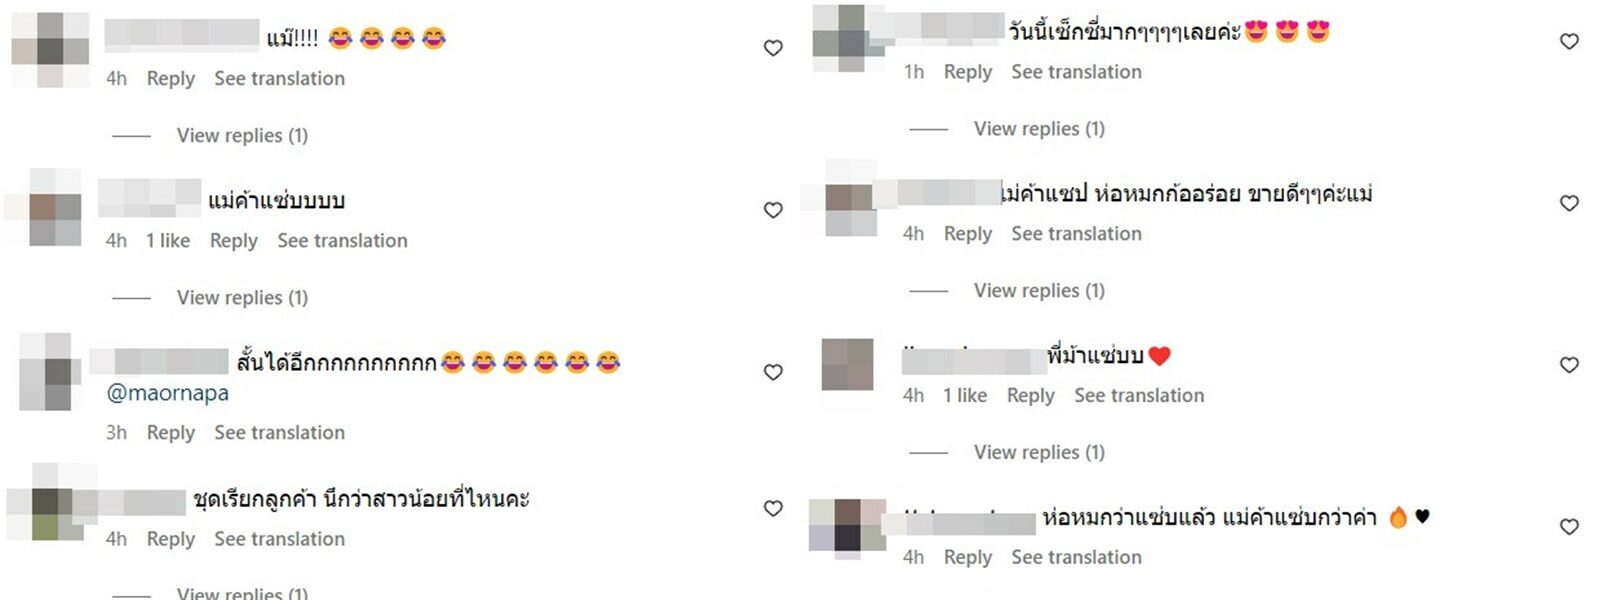Reply to the "ห่อหมกว่าแซ่บแล้ว" comment

click(968, 557)
